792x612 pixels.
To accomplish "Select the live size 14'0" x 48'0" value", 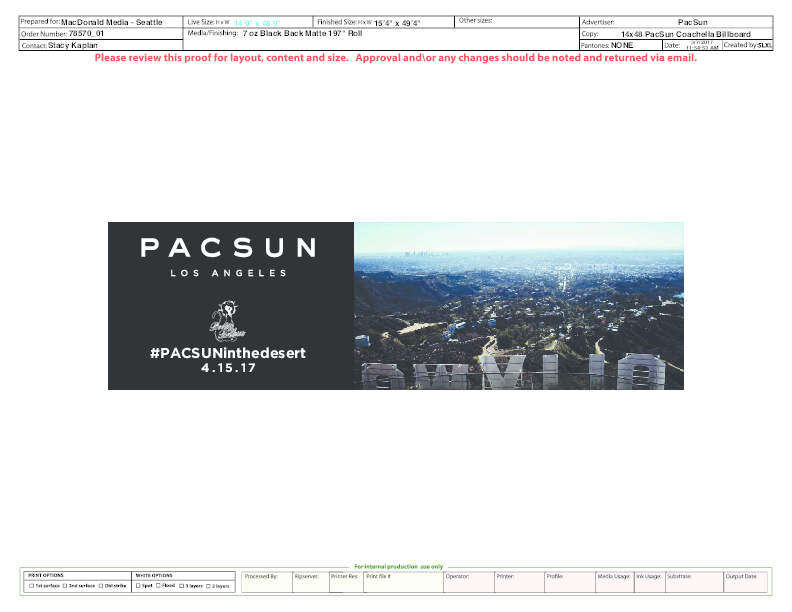I will tap(257, 23).
